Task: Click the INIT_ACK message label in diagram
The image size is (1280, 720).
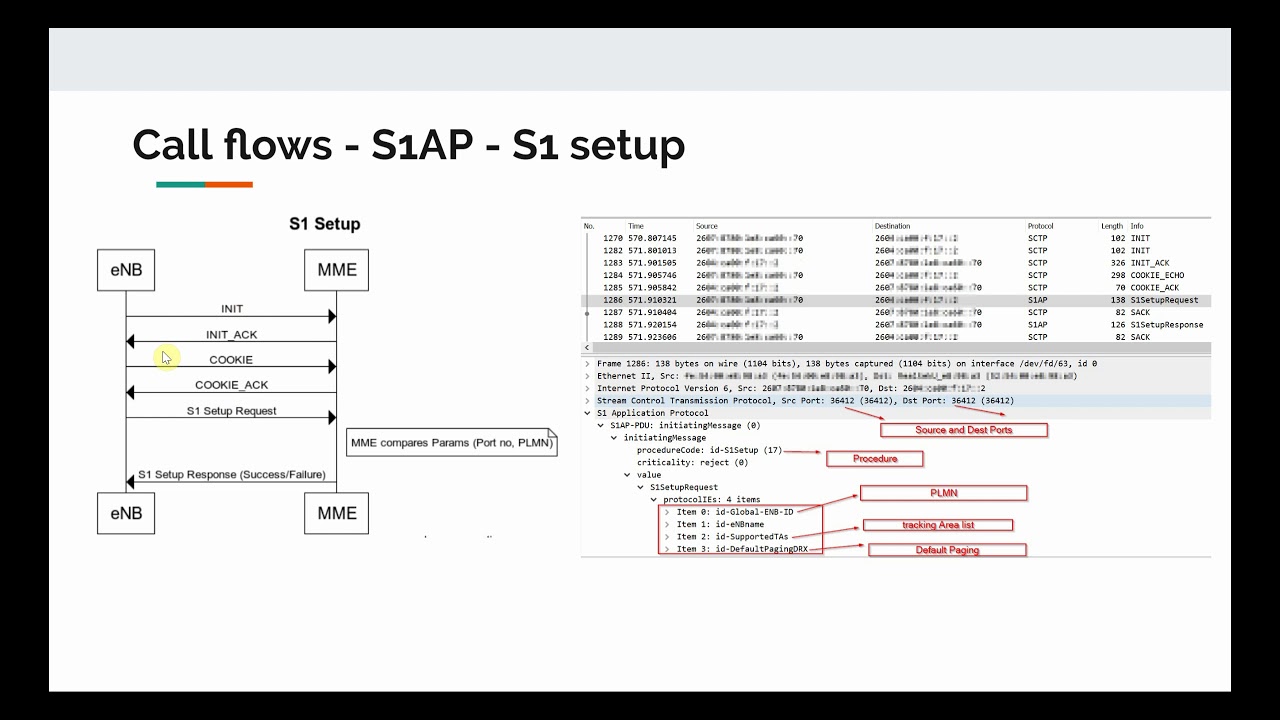Action: [232, 335]
